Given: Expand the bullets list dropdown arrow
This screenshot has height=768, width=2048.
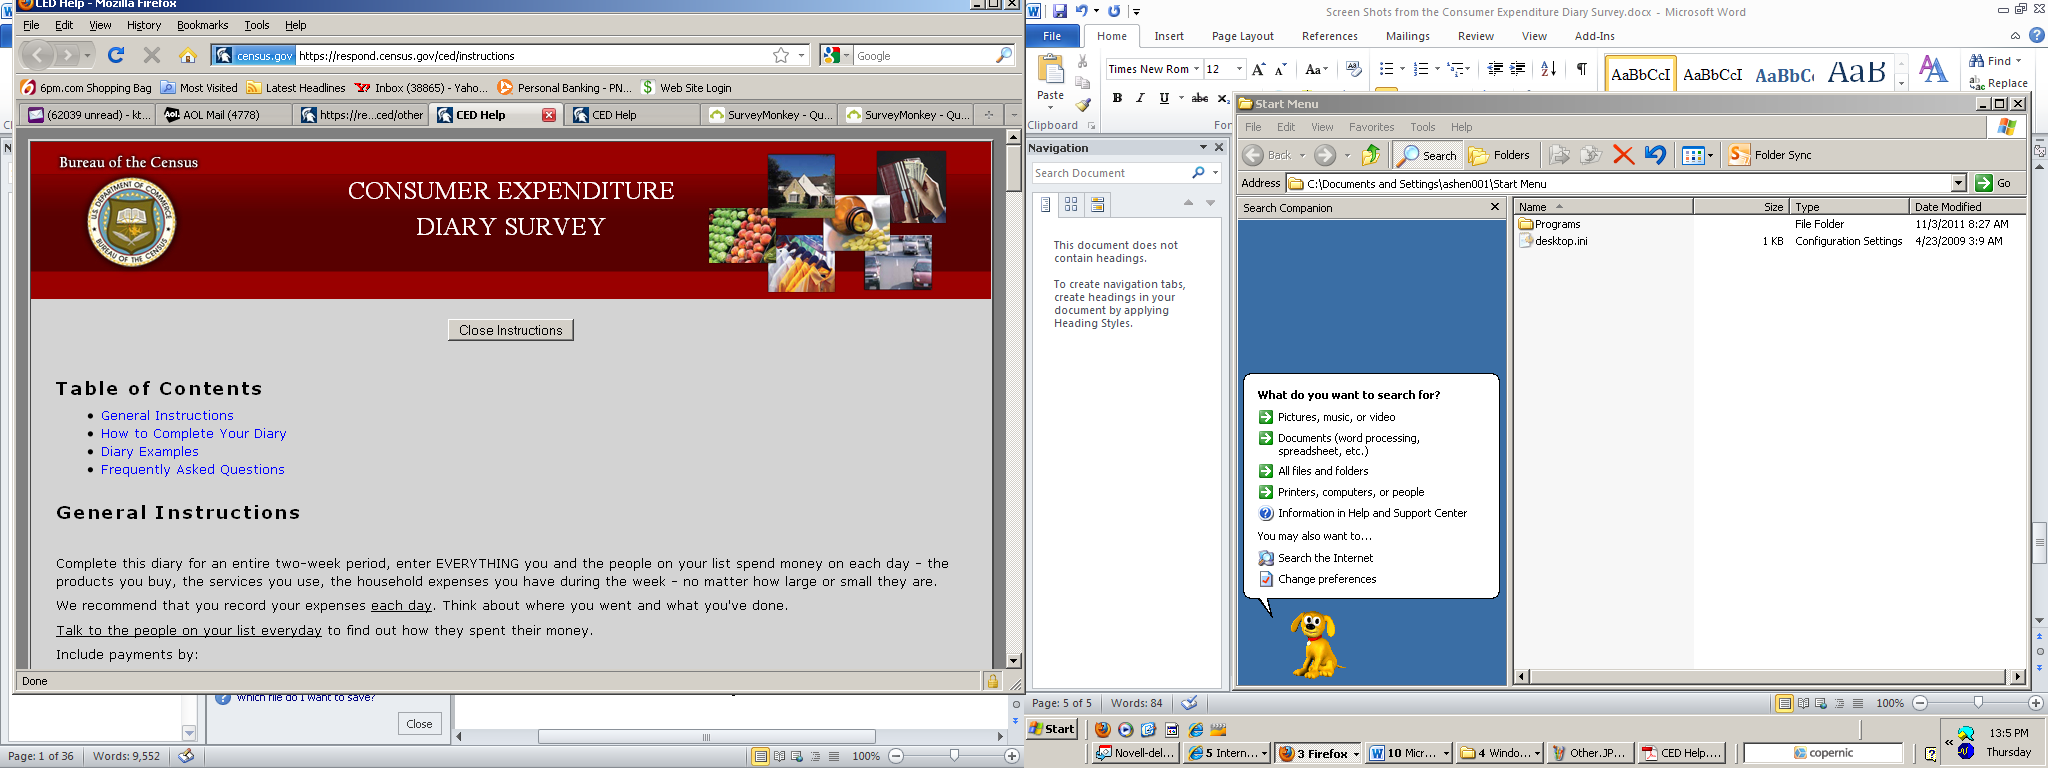Looking at the screenshot, I should click(x=1402, y=69).
